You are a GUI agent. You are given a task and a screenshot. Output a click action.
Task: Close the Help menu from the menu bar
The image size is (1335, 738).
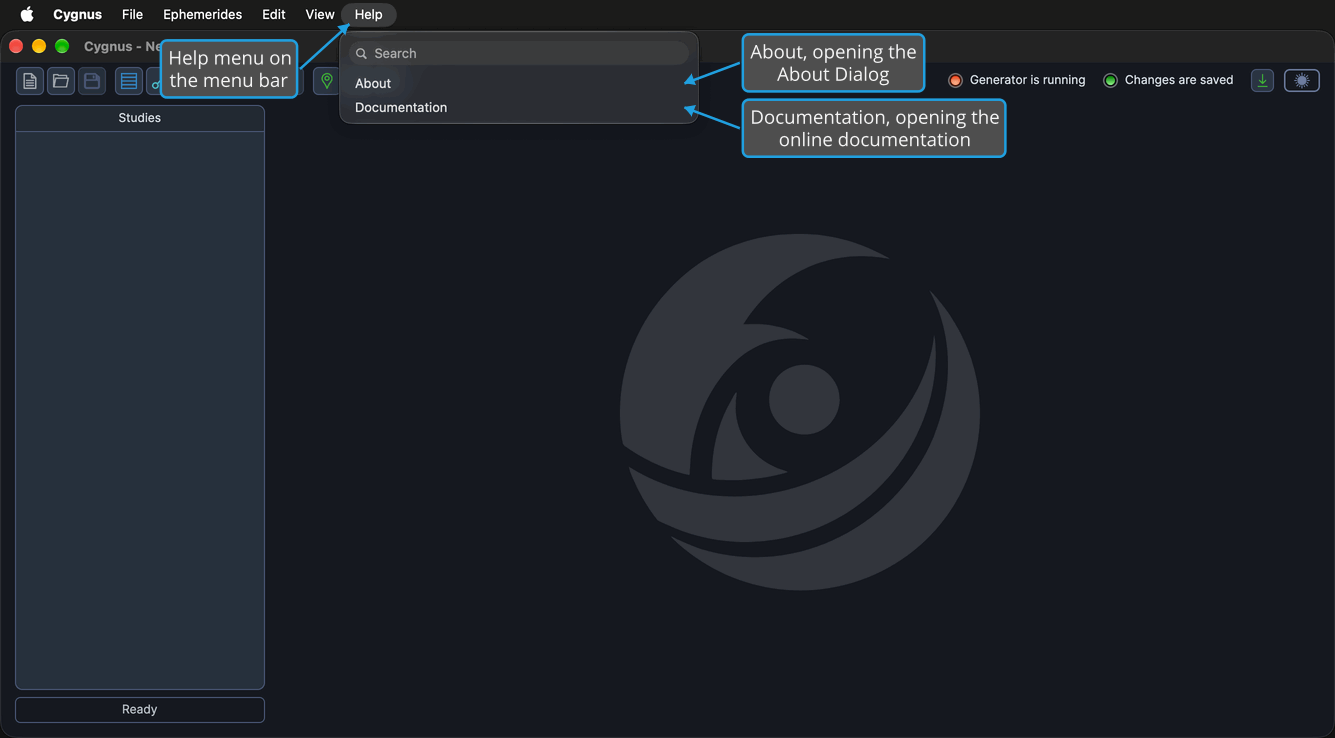[x=368, y=14]
